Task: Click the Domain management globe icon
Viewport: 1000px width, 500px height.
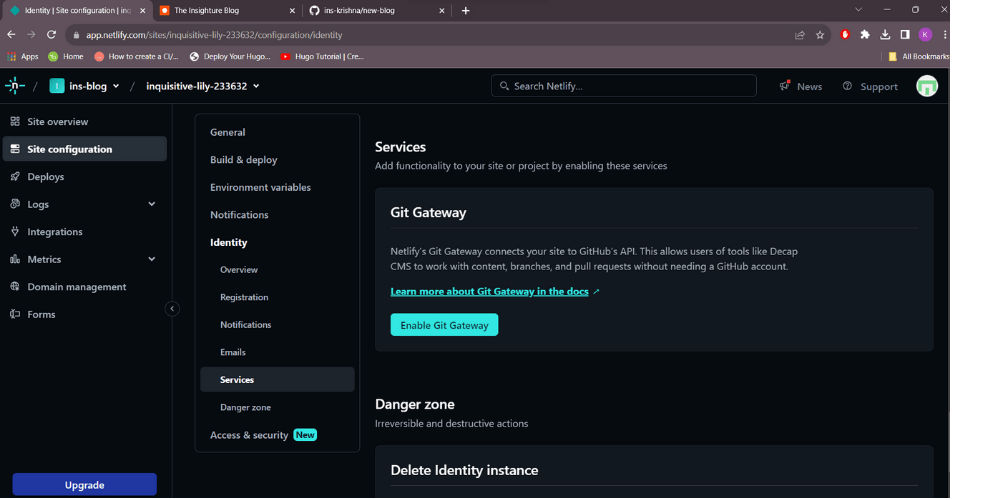Action: tap(15, 287)
